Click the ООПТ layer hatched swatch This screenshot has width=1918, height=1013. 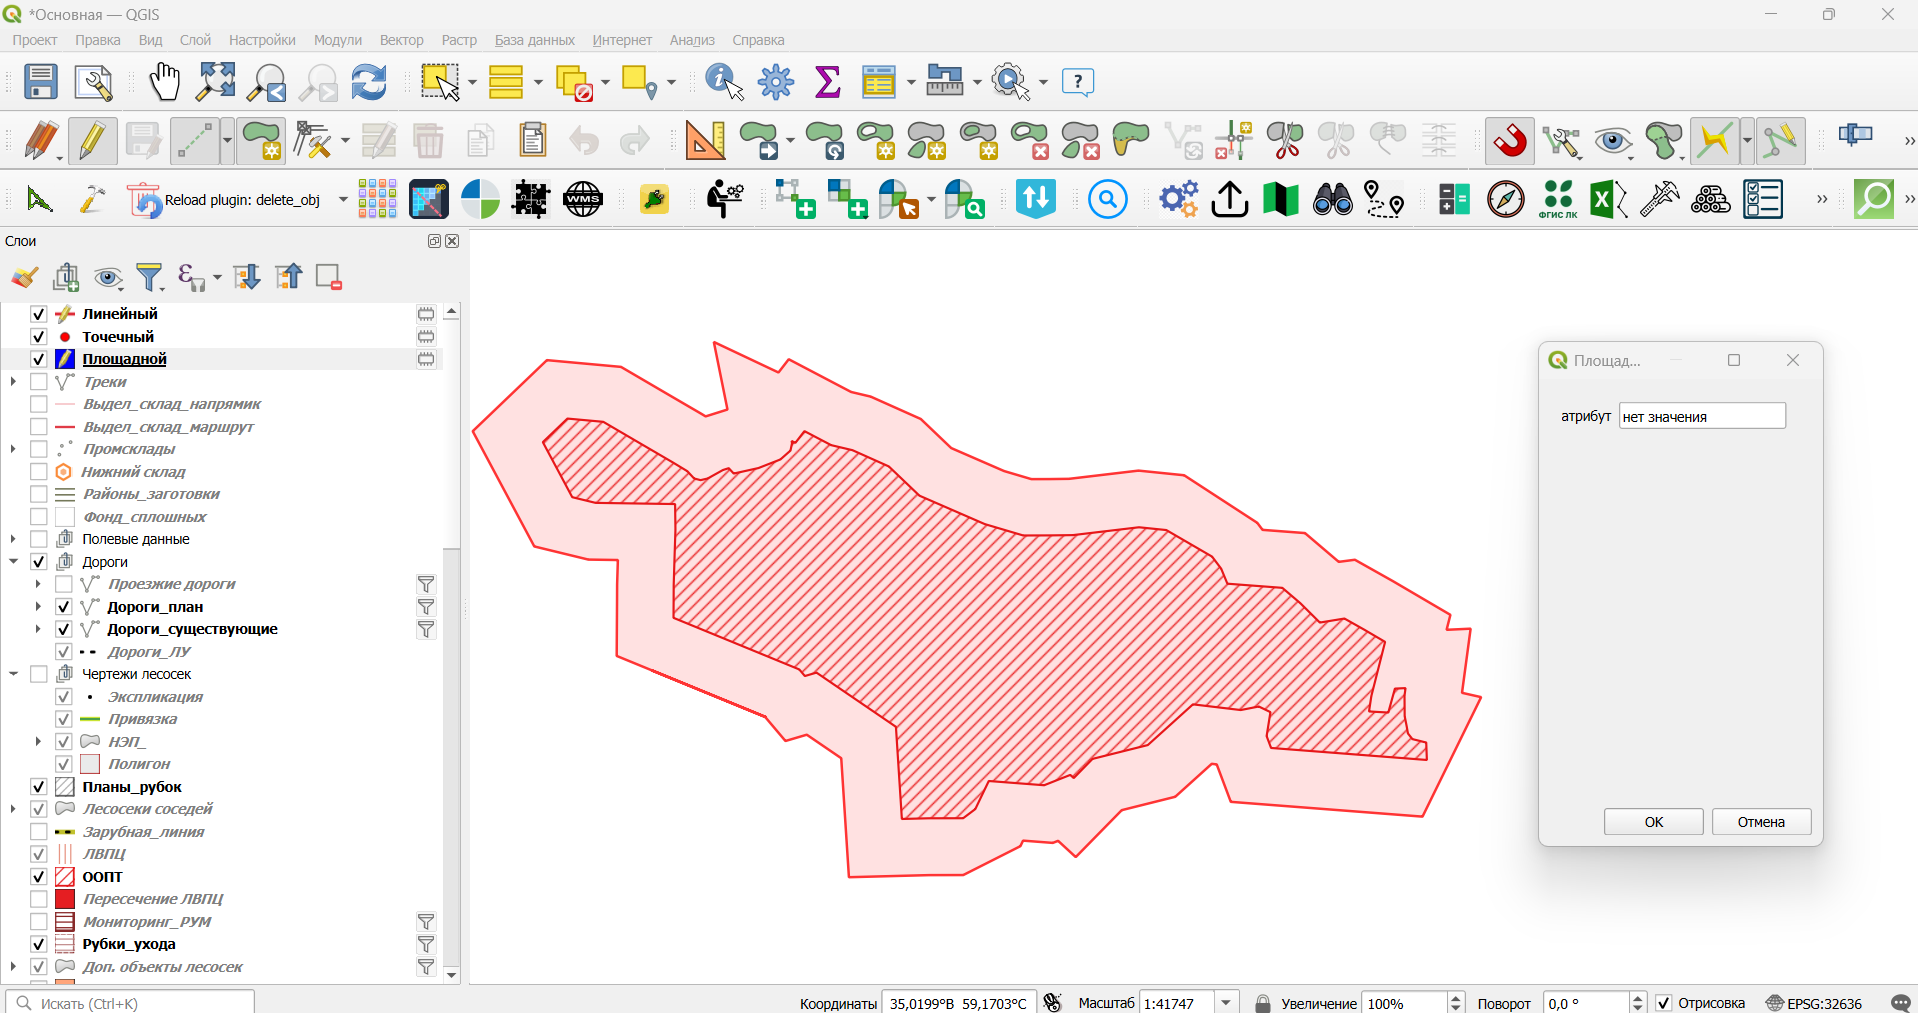[x=65, y=877]
